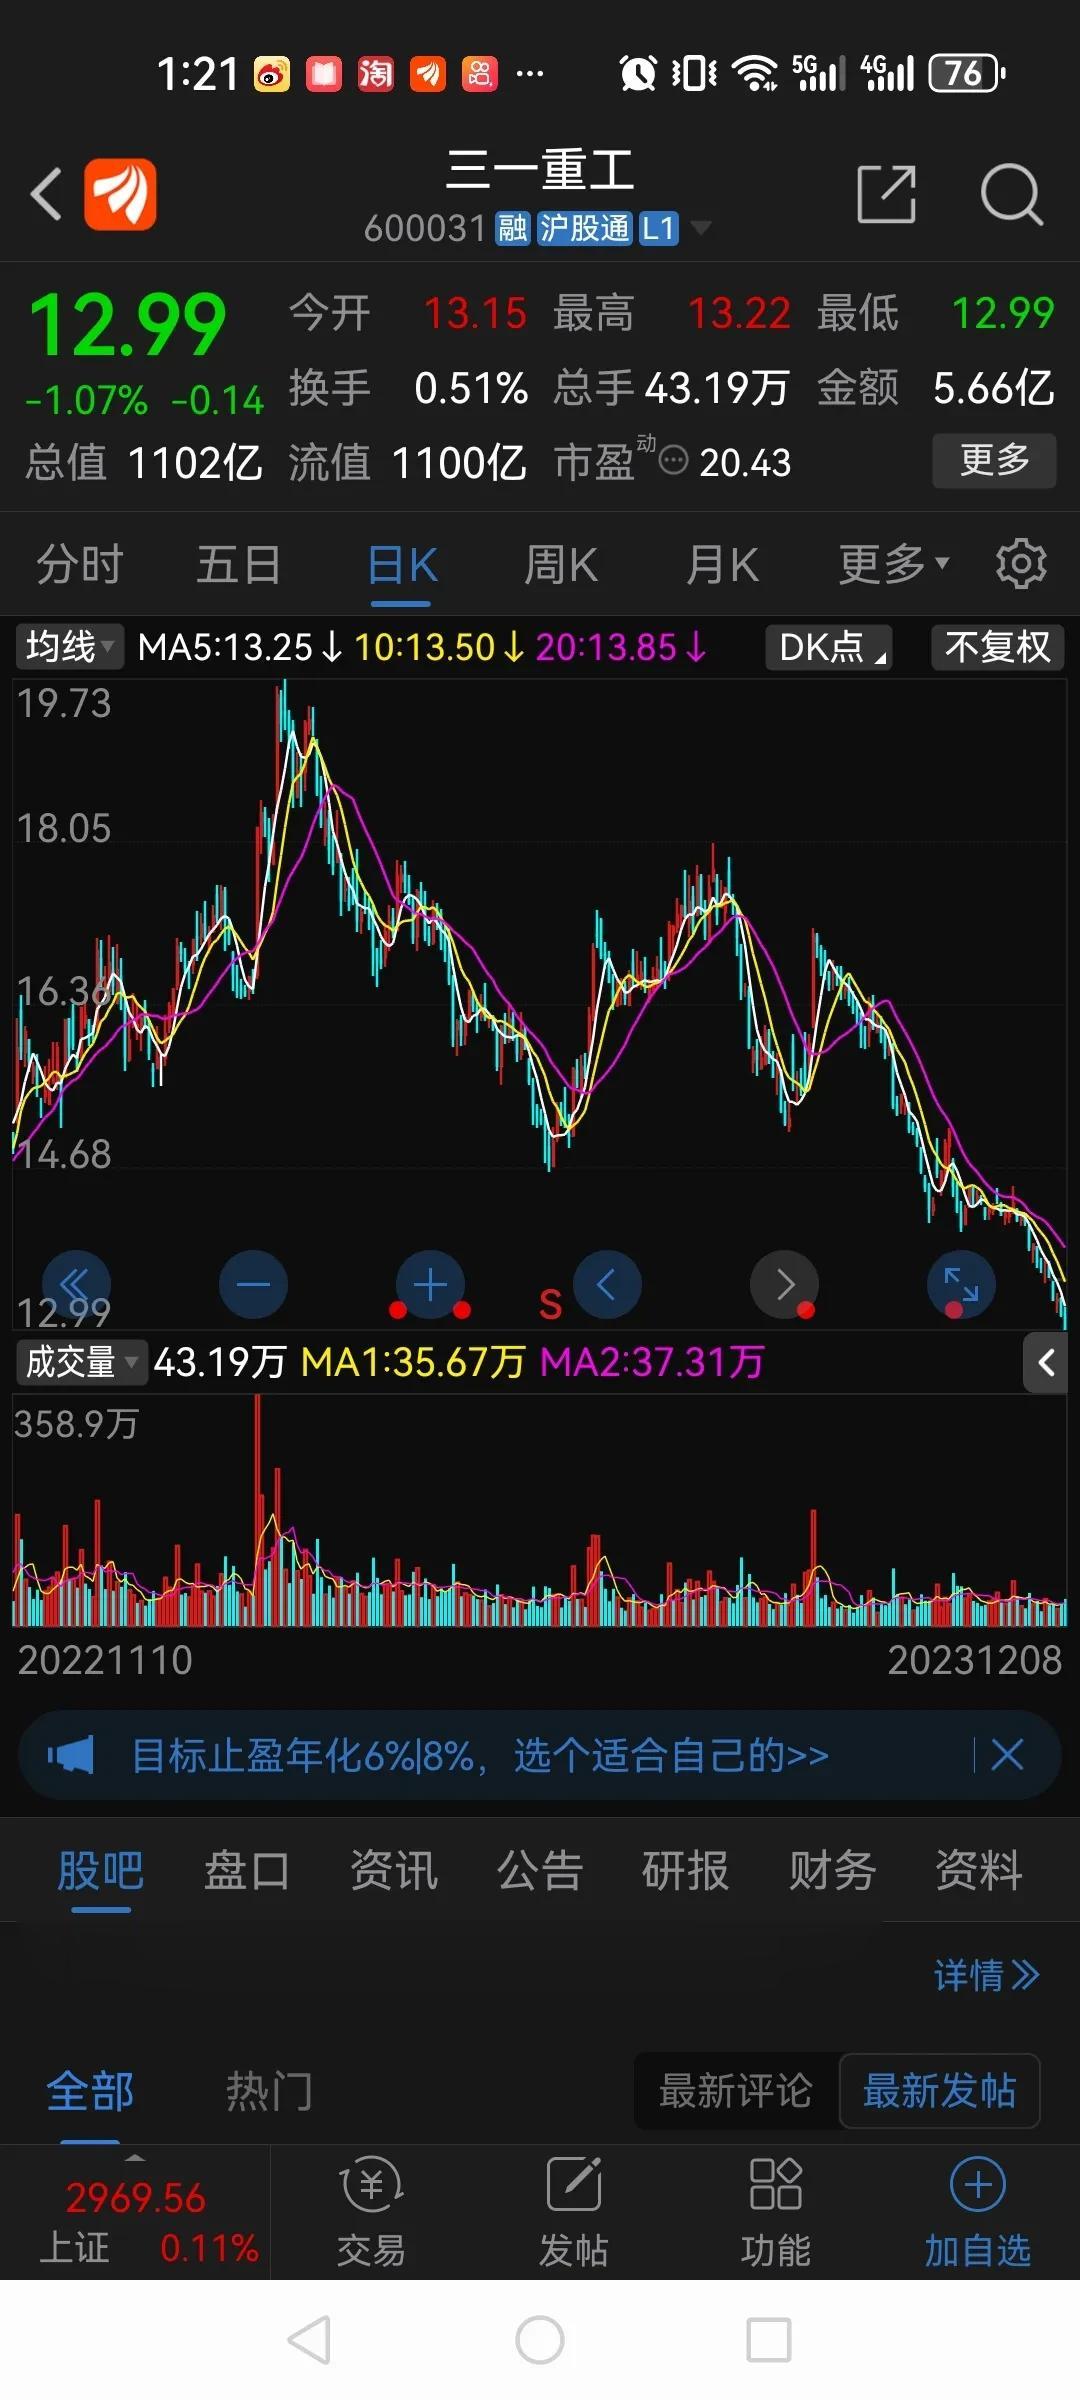Open the Eastmoney app logo icon
Screen dimensions: 1080x2400
(120, 194)
